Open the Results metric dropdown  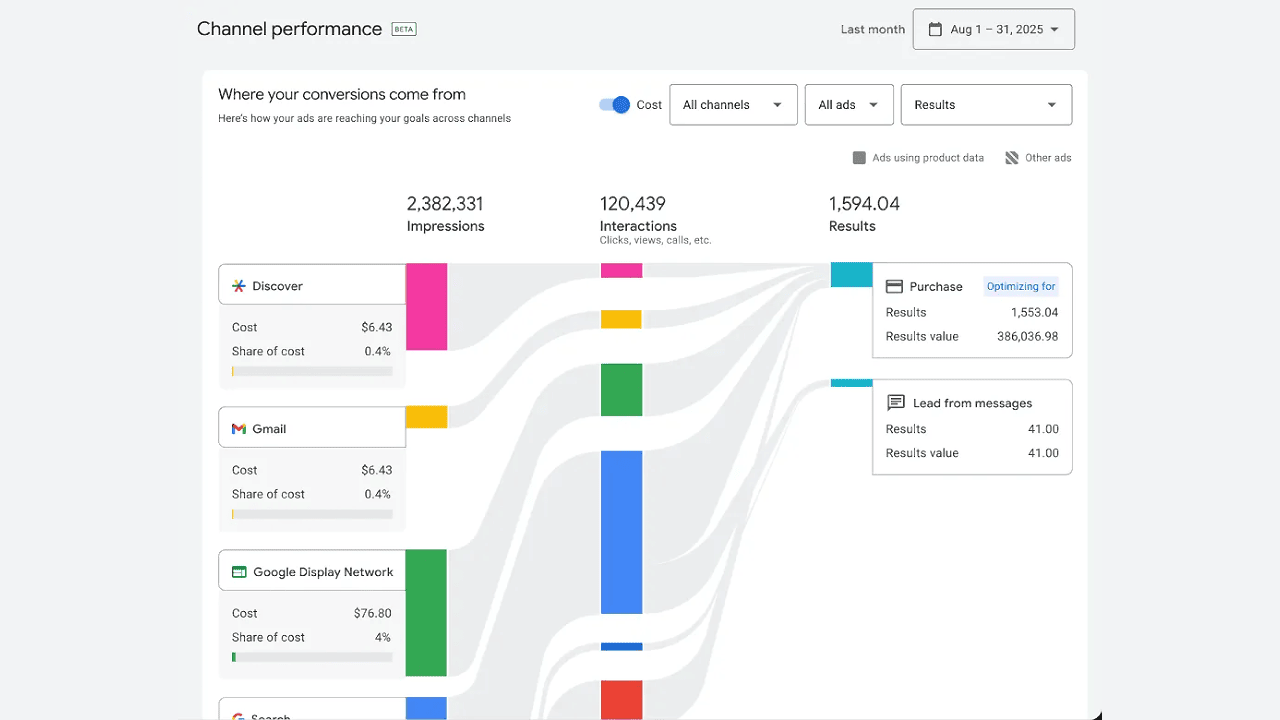tap(985, 105)
